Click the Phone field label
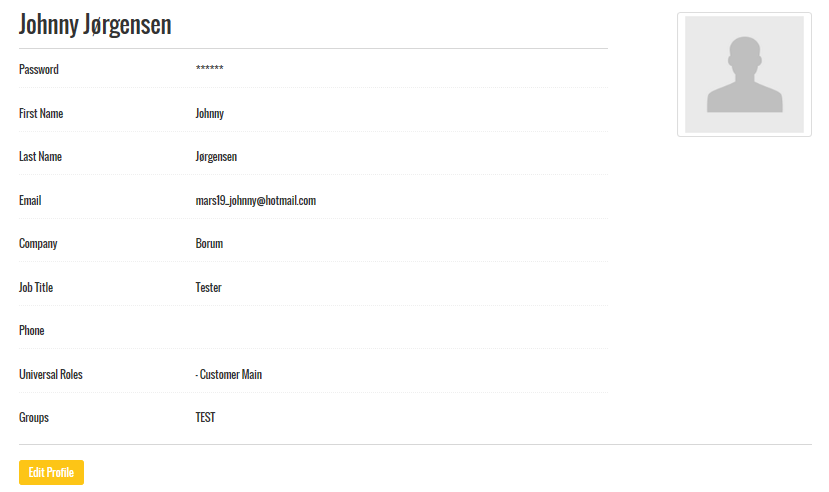 coord(32,331)
